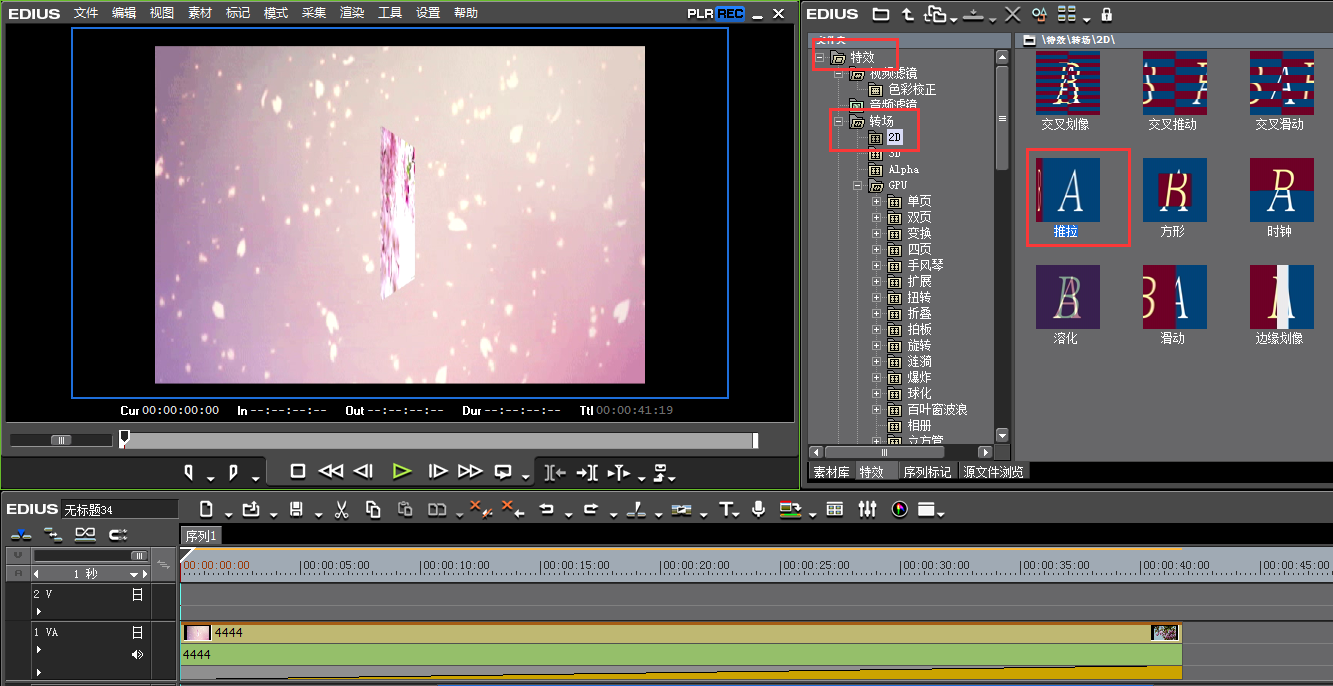The width and height of the screenshot is (1333, 686).
Task: Open the 文件 menu
Action: tap(86, 13)
